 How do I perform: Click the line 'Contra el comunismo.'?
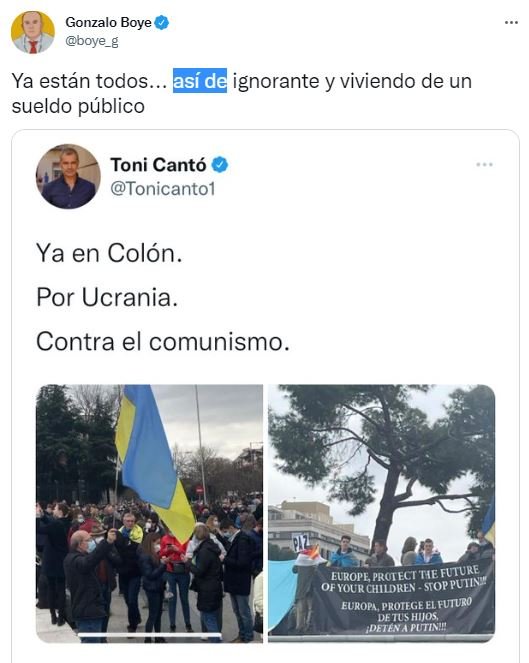coord(163,342)
